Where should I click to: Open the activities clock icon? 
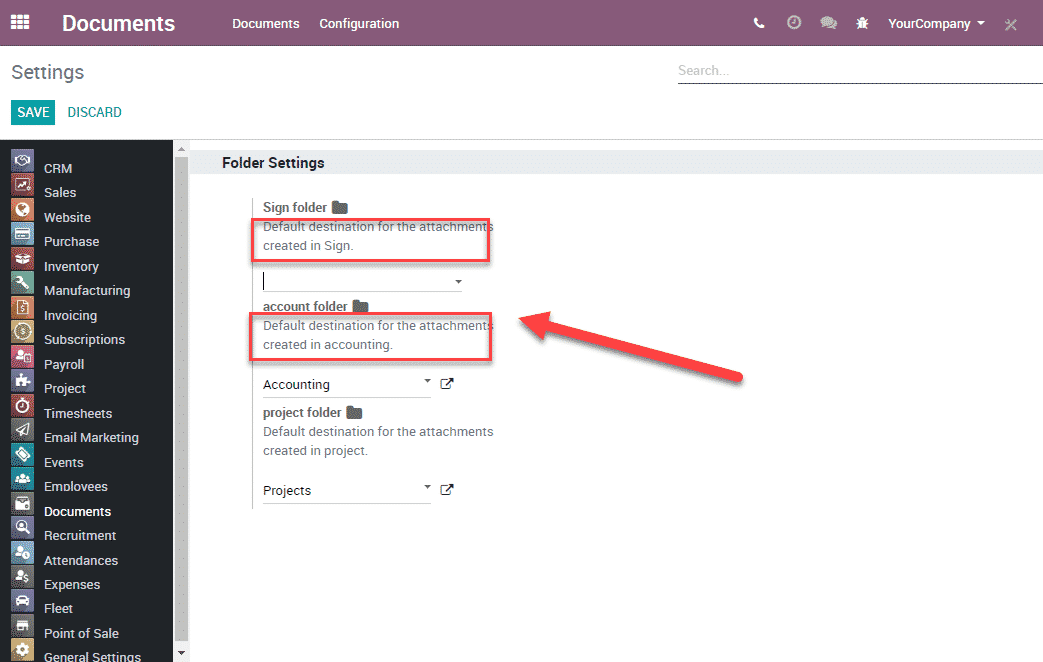coord(794,23)
